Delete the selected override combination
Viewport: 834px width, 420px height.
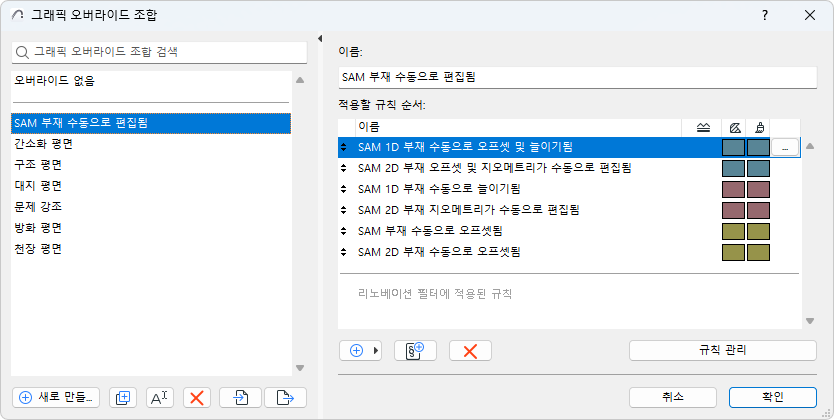pos(197,398)
